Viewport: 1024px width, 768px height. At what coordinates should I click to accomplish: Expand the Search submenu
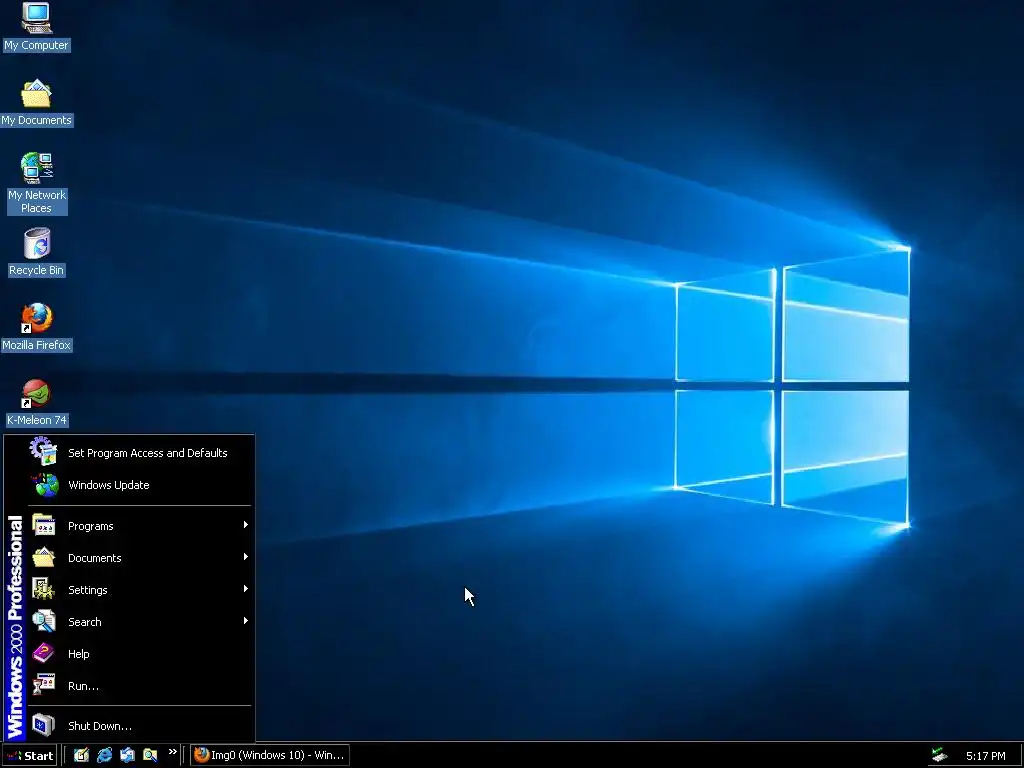[x=140, y=622]
